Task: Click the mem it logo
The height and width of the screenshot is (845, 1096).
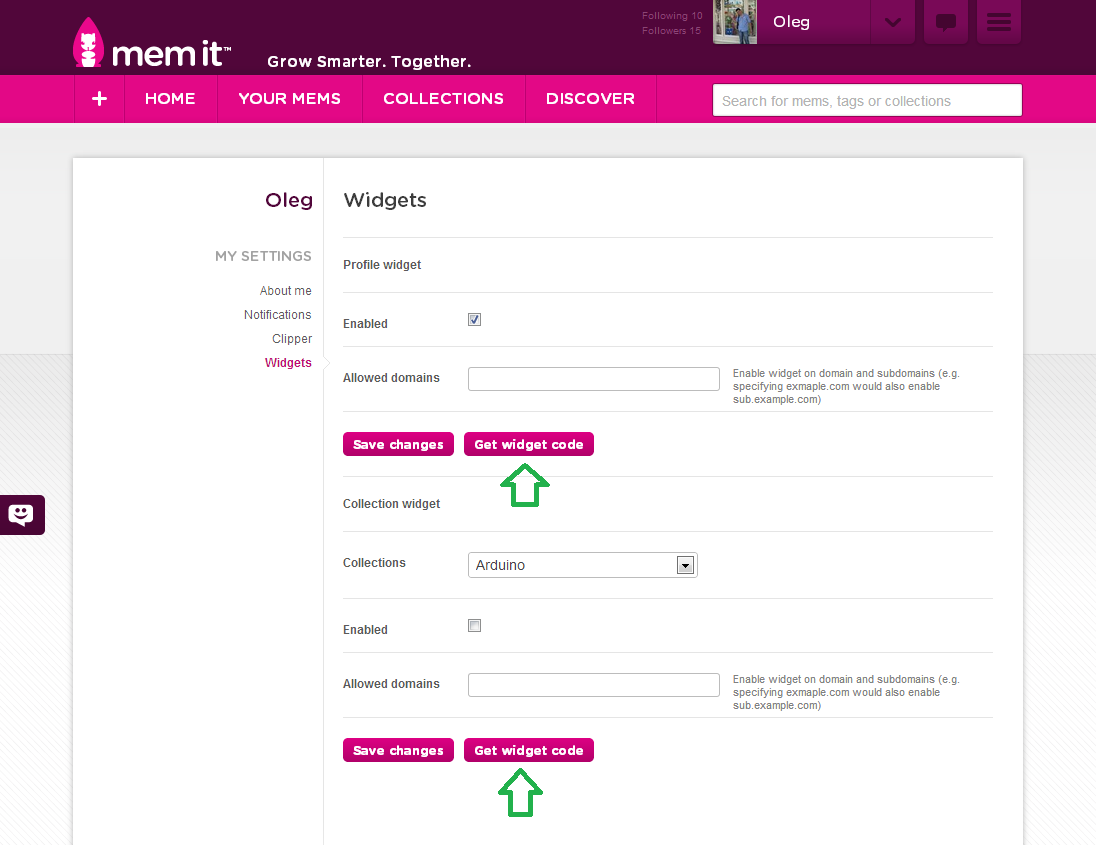Action: (x=152, y=43)
